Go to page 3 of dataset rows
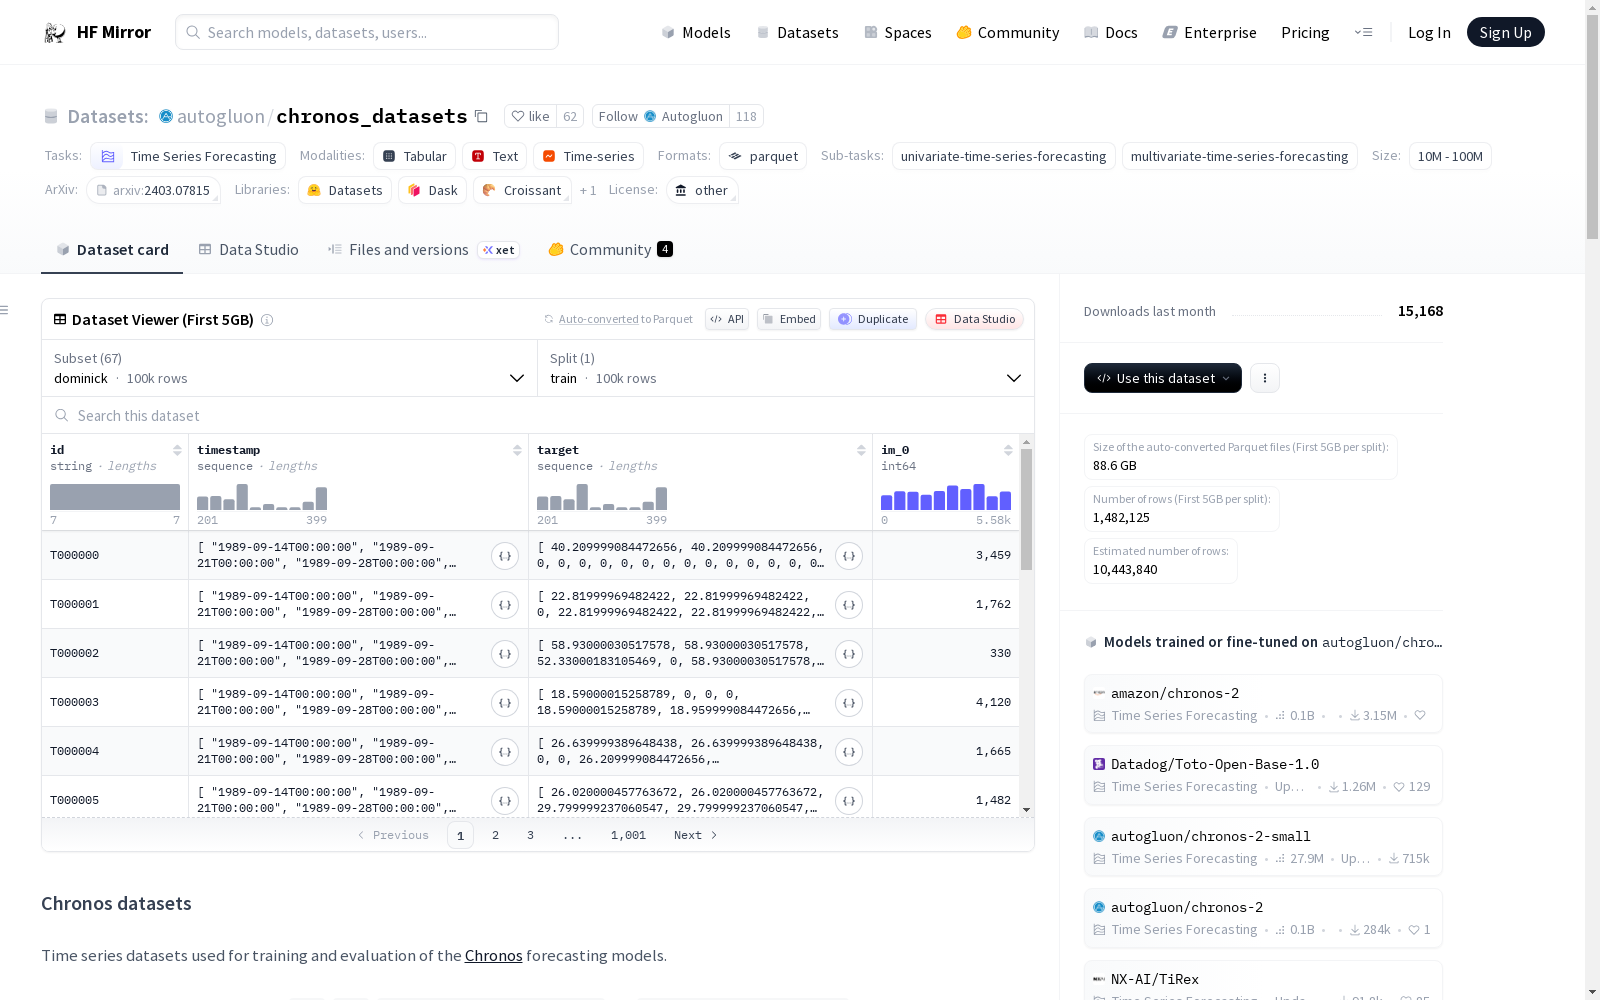The image size is (1600, 1000). (x=530, y=835)
